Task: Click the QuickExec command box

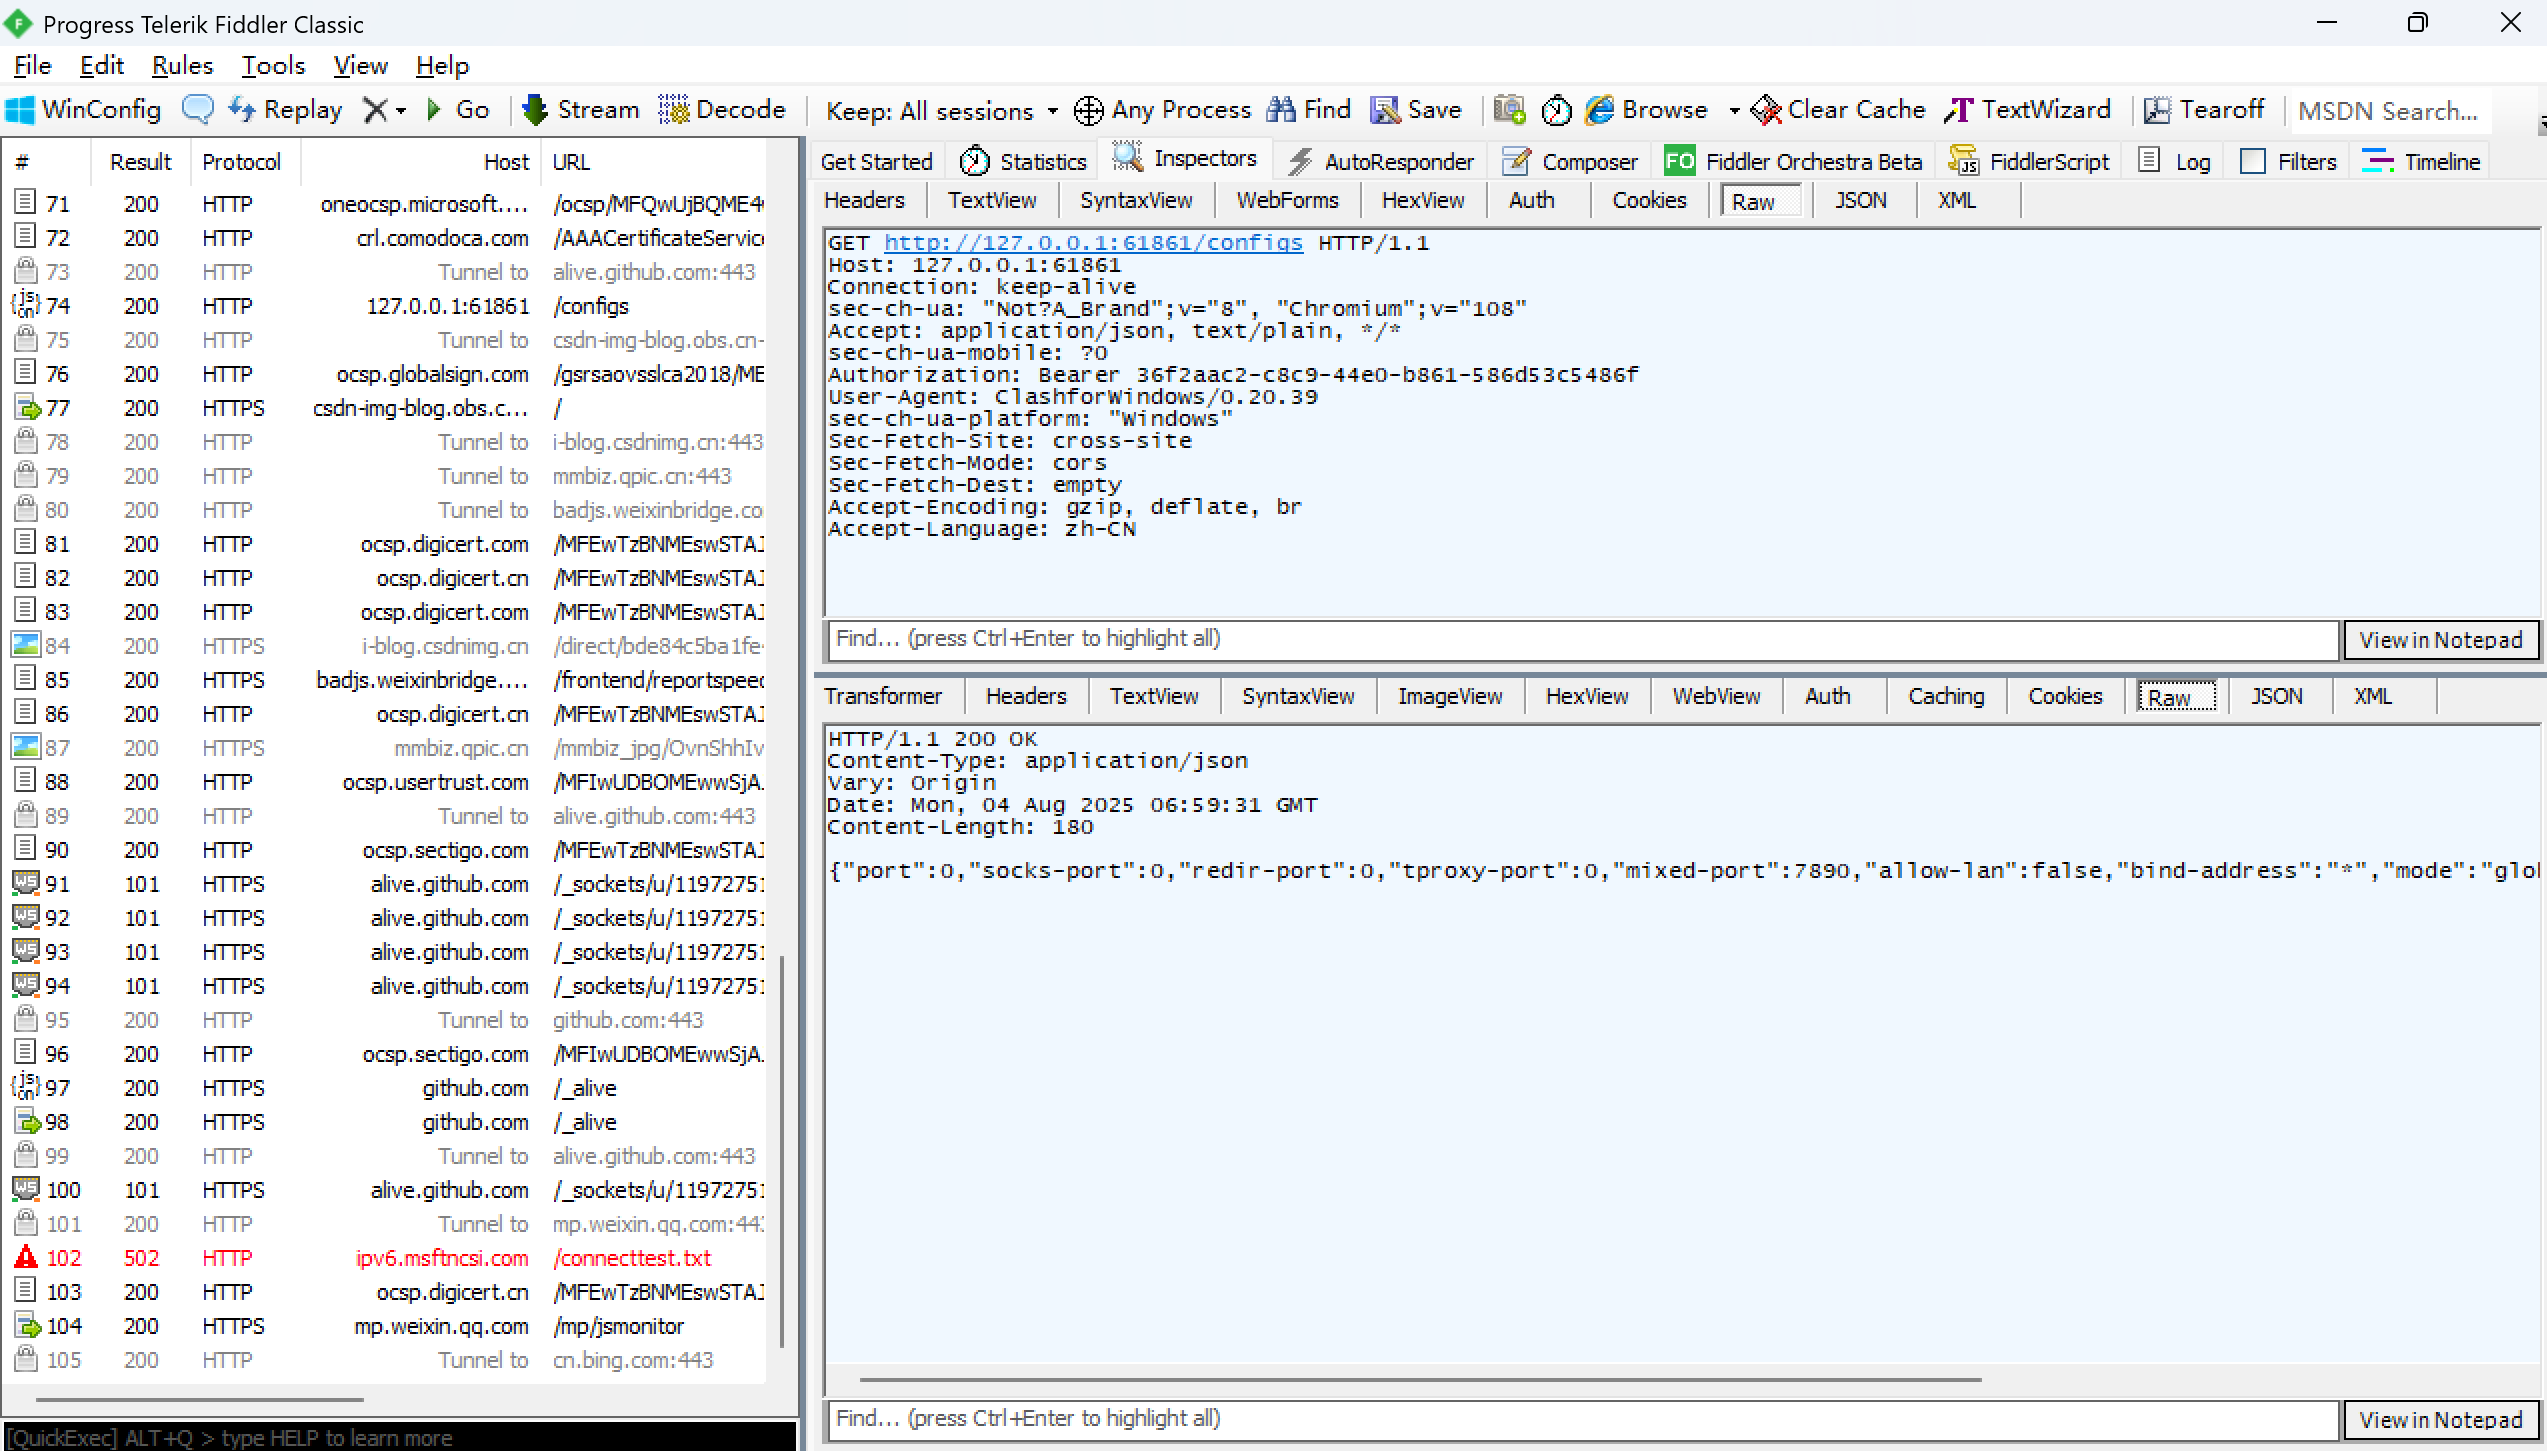Action: pos(400,1438)
